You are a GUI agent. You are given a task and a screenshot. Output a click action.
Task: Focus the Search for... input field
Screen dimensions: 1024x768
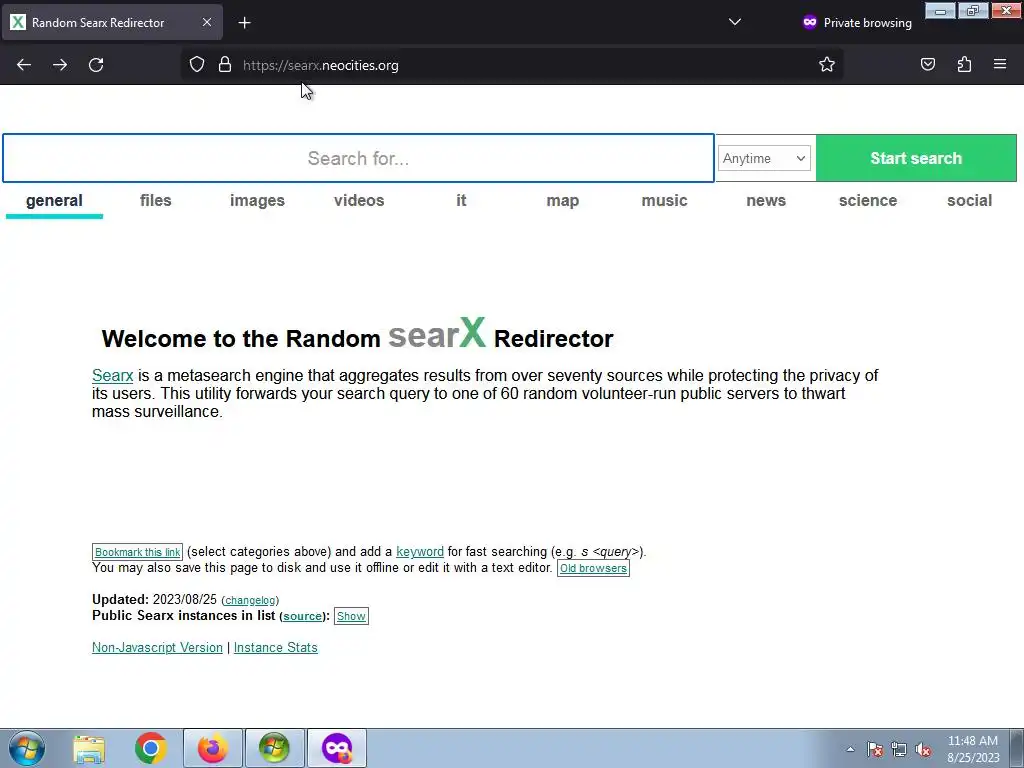pyautogui.click(x=358, y=158)
